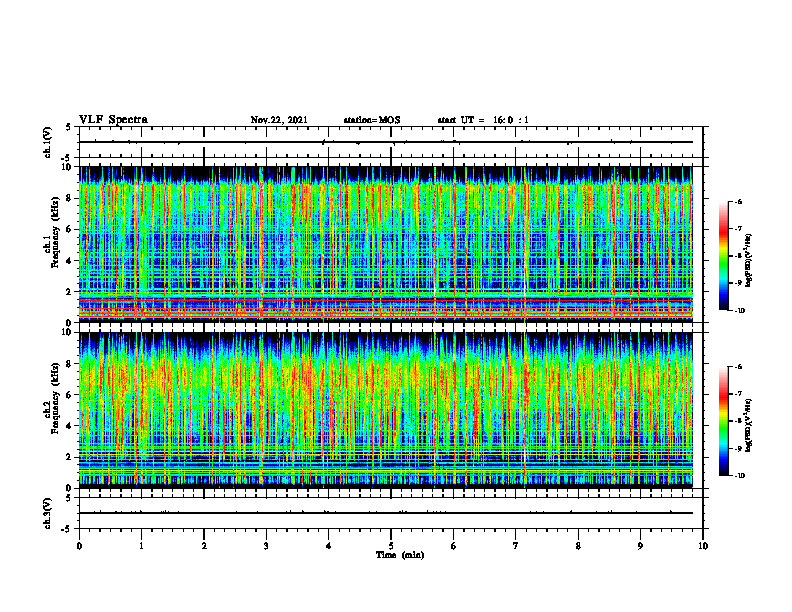Click the "5" tick on ch.1(V) axis
The image size is (792, 612).
(x=69, y=128)
